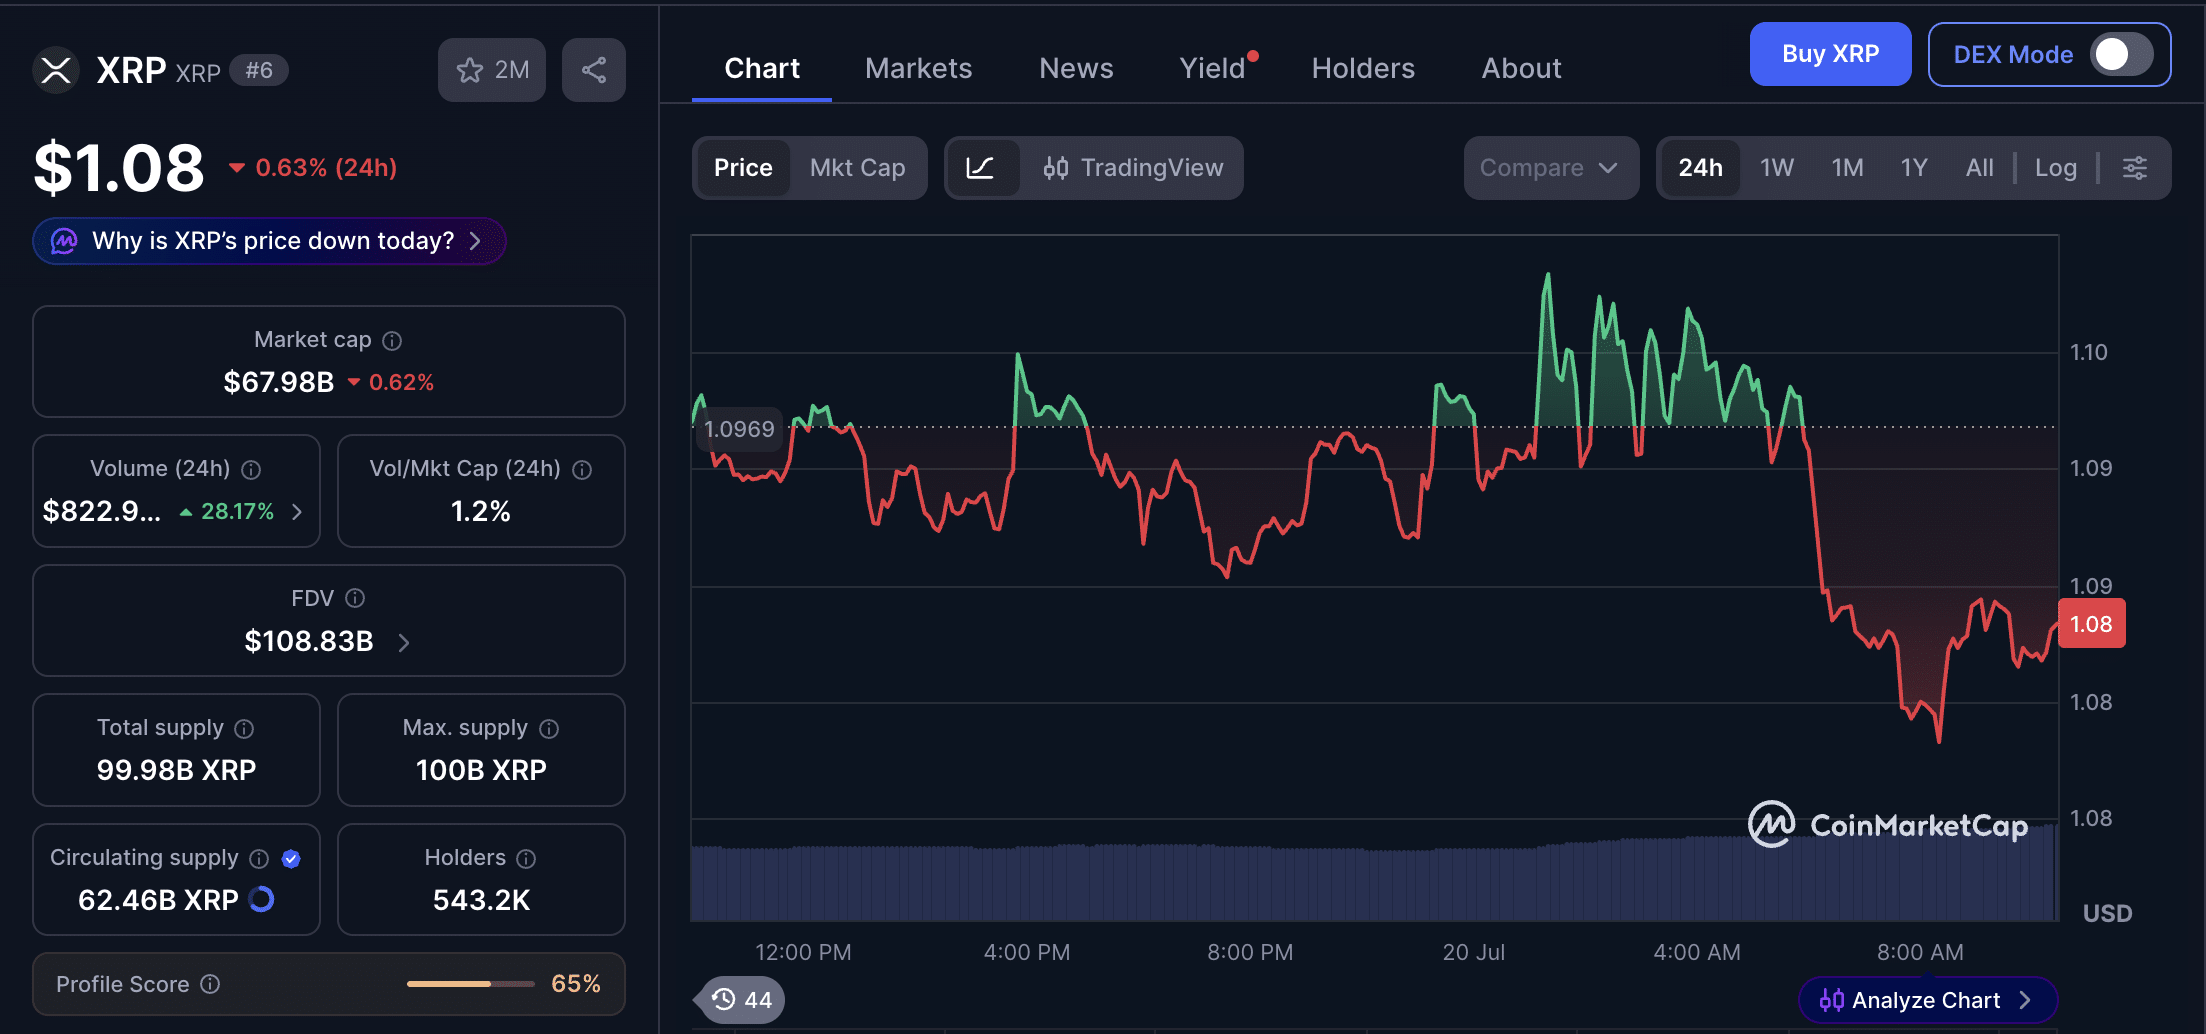Toggle DEX Mode switch
The height and width of the screenshot is (1034, 2206).
tap(2121, 54)
